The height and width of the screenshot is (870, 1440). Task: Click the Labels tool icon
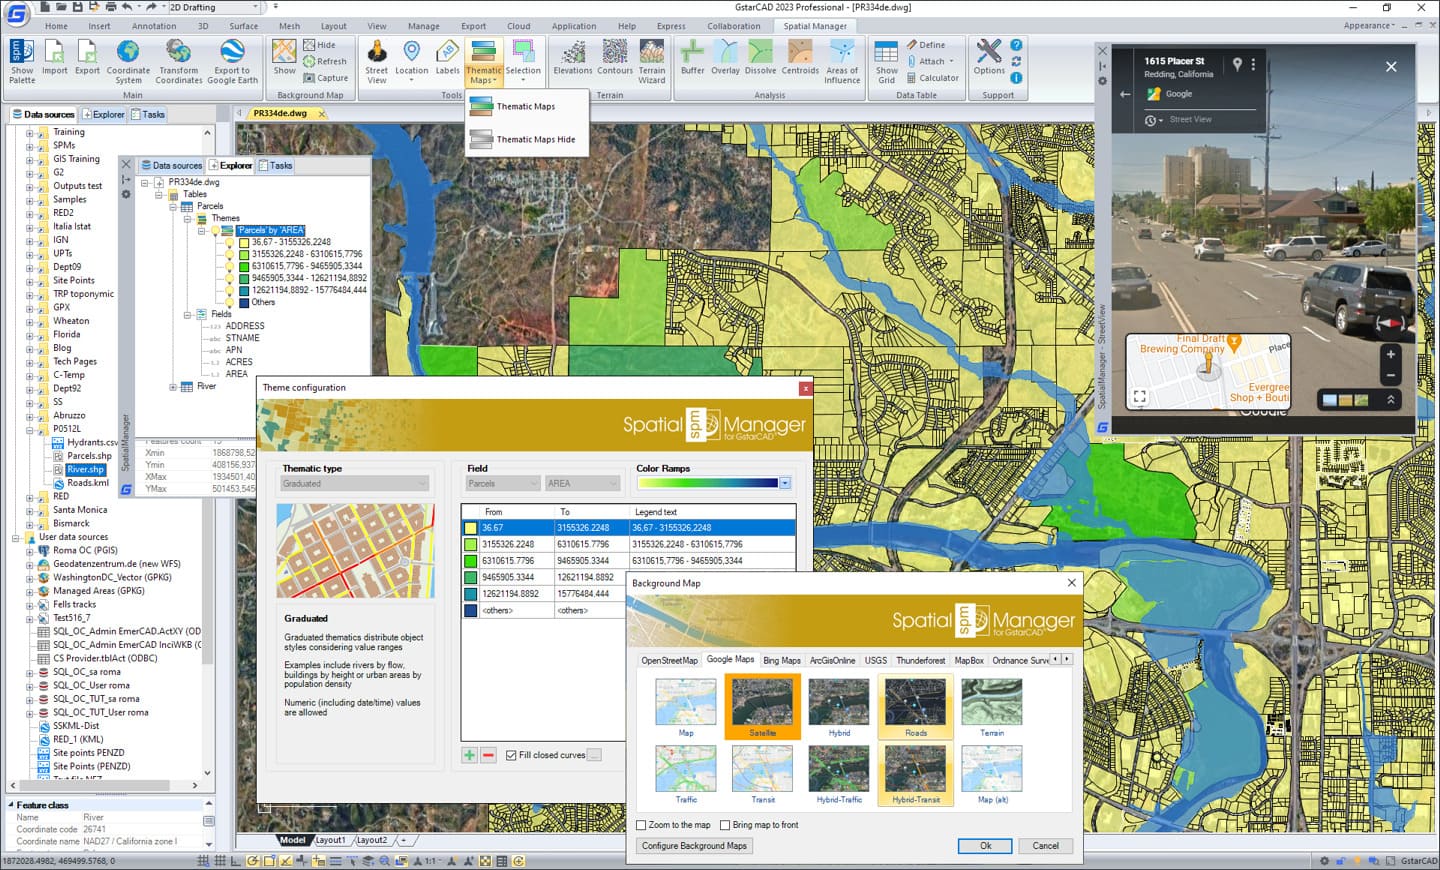(447, 58)
